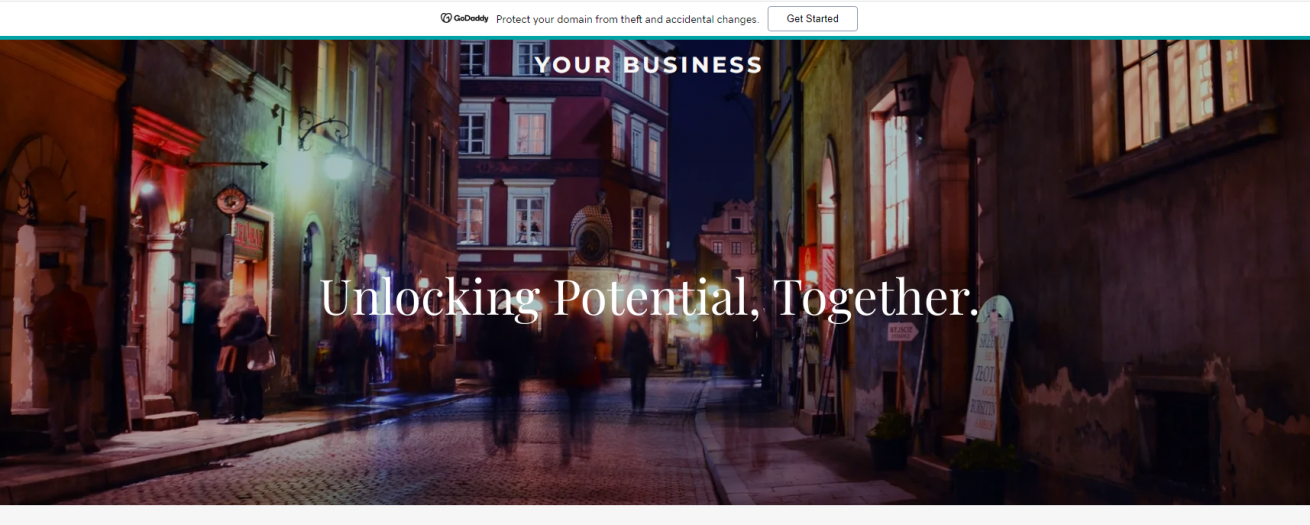1310x525 pixels.
Task: Click the domain protection banner text
Action: click(x=627, y=19)
